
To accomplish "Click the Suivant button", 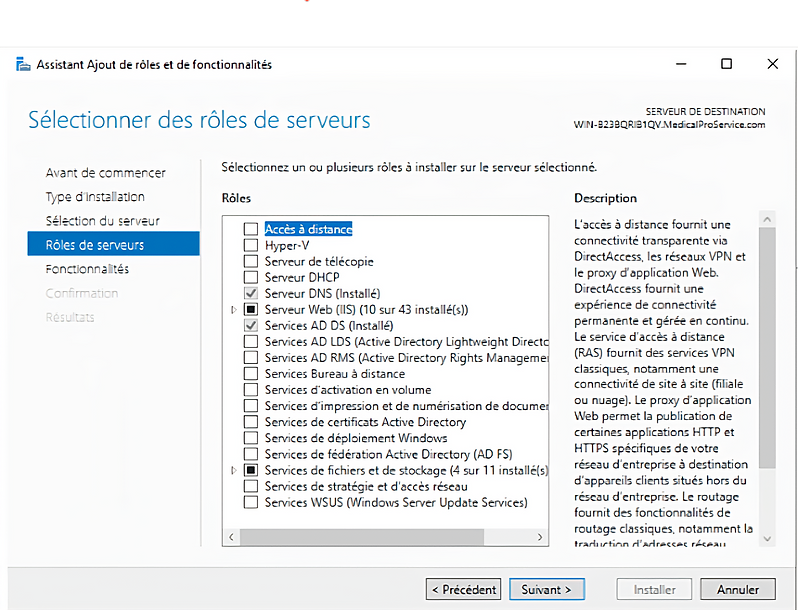I will (x=547, y=589).
